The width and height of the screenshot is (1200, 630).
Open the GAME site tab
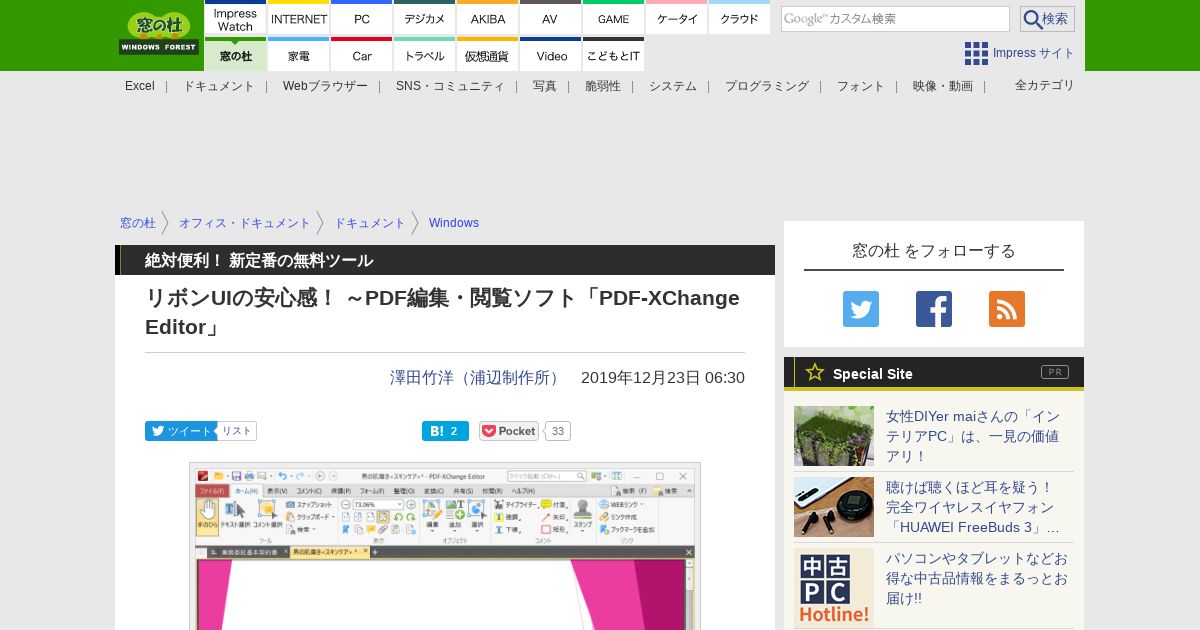pos(613,19)
